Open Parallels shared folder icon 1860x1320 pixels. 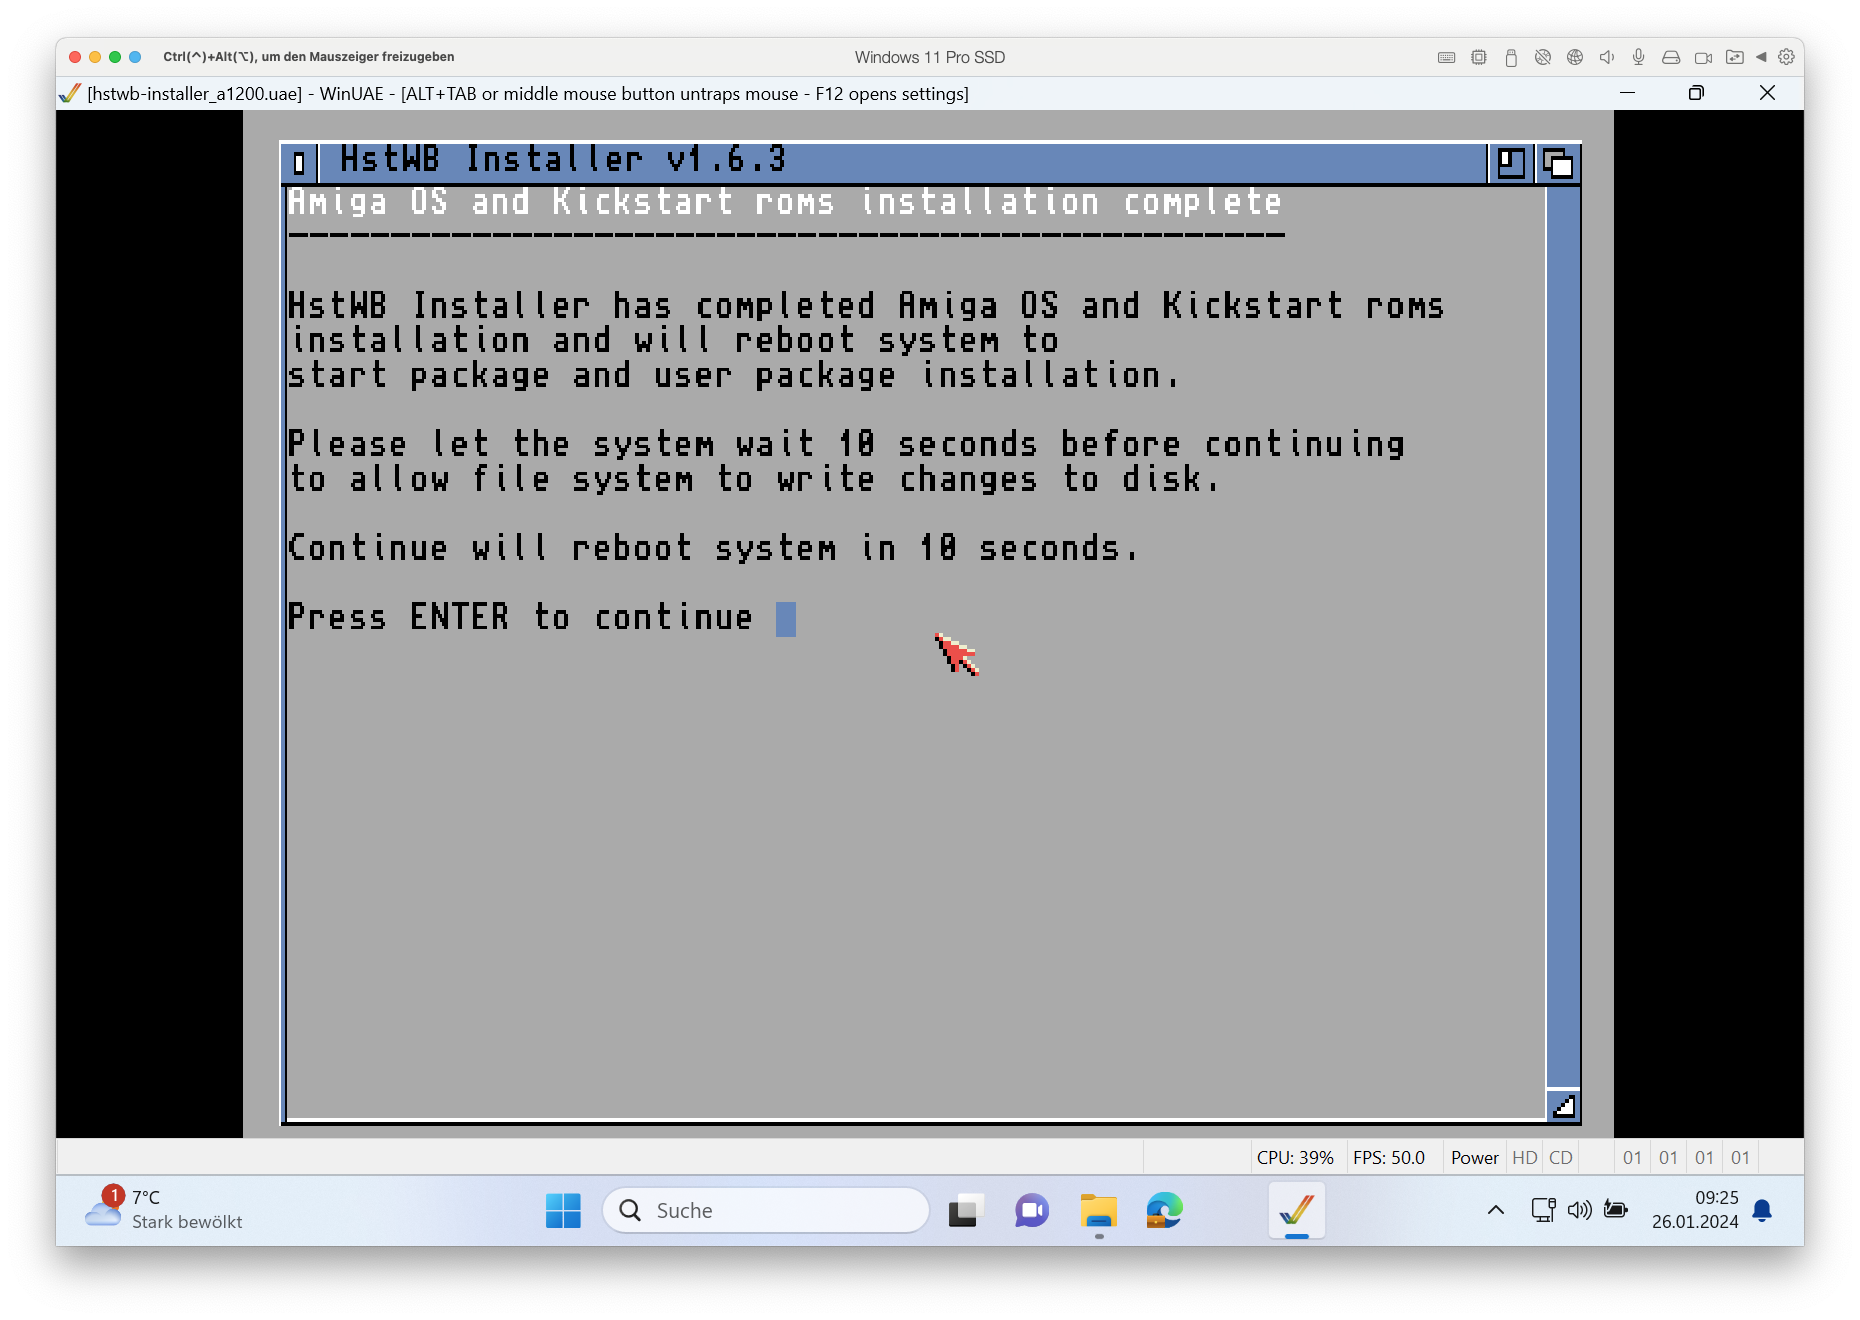pyautogui.click(x=1734, y=58)
